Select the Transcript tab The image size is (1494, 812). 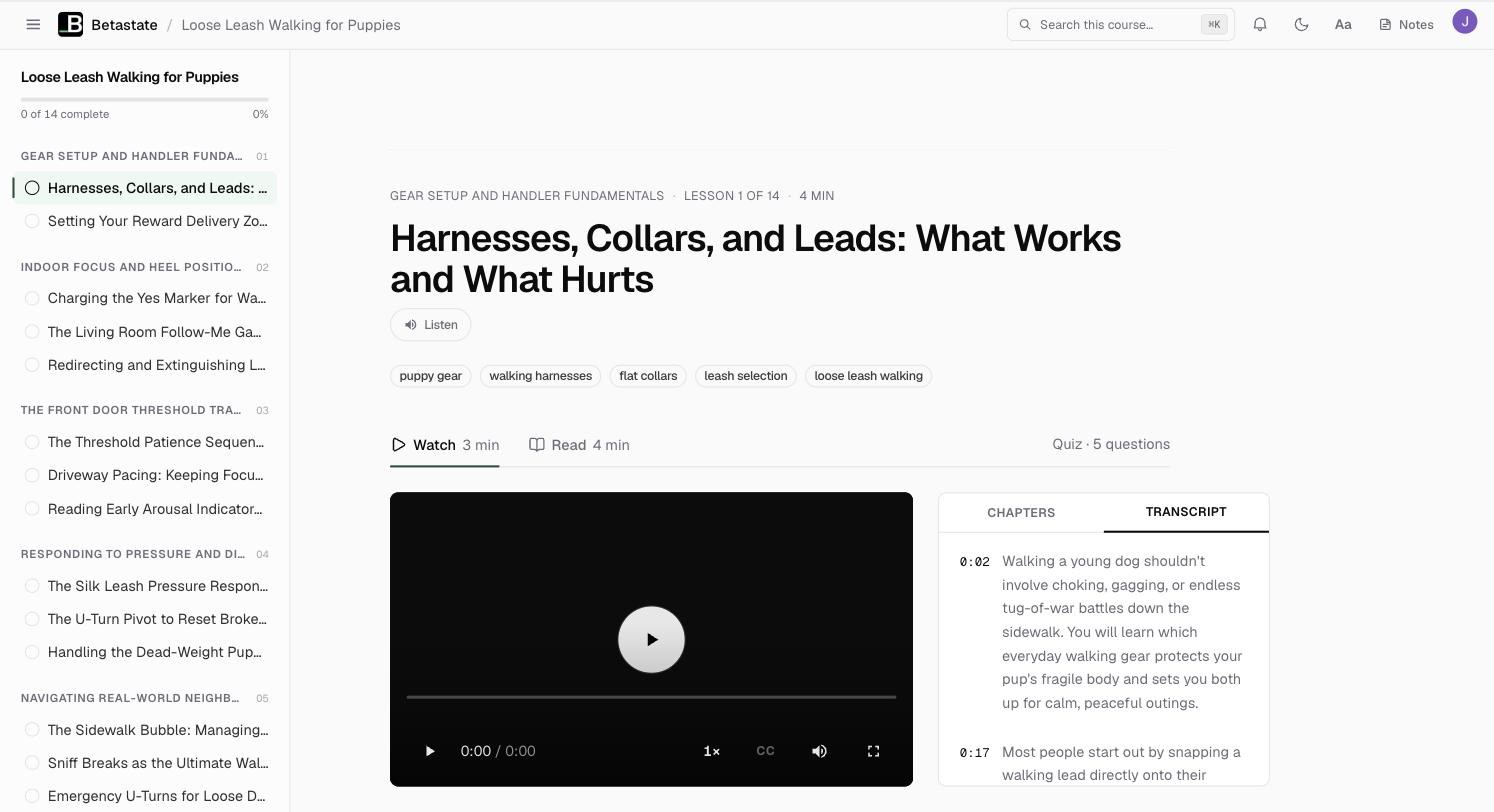[x=1186, y=512]
